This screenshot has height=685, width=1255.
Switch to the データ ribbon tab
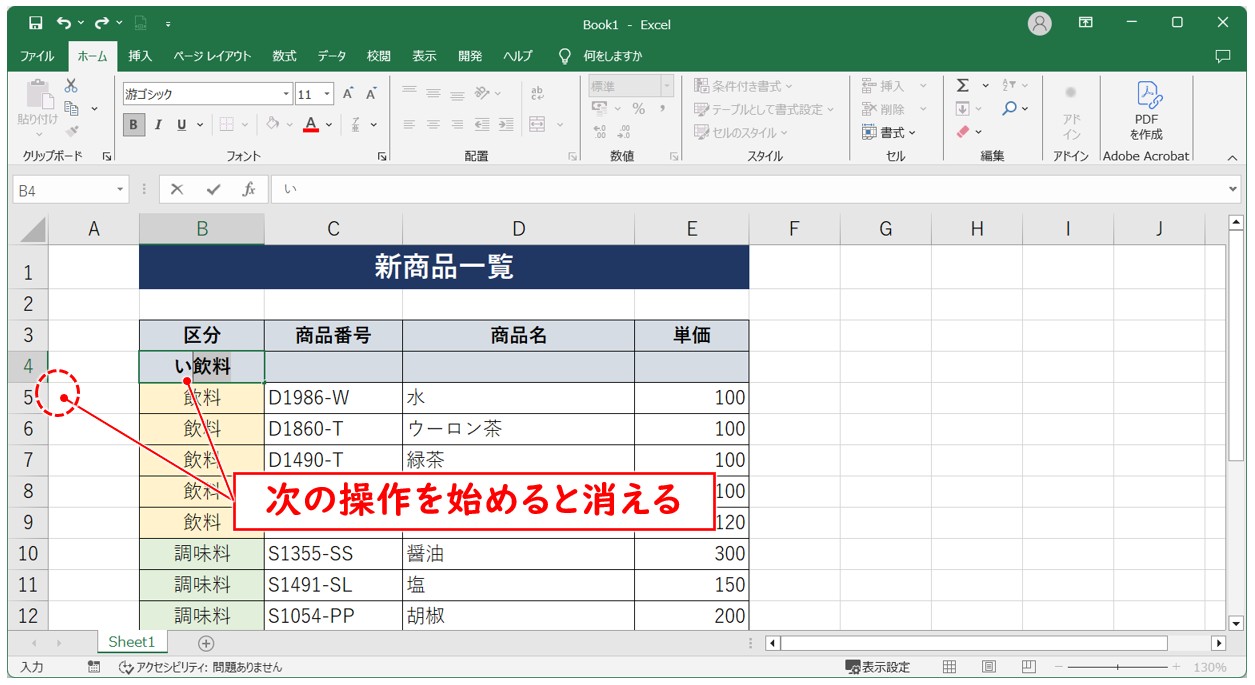point(330,56)
